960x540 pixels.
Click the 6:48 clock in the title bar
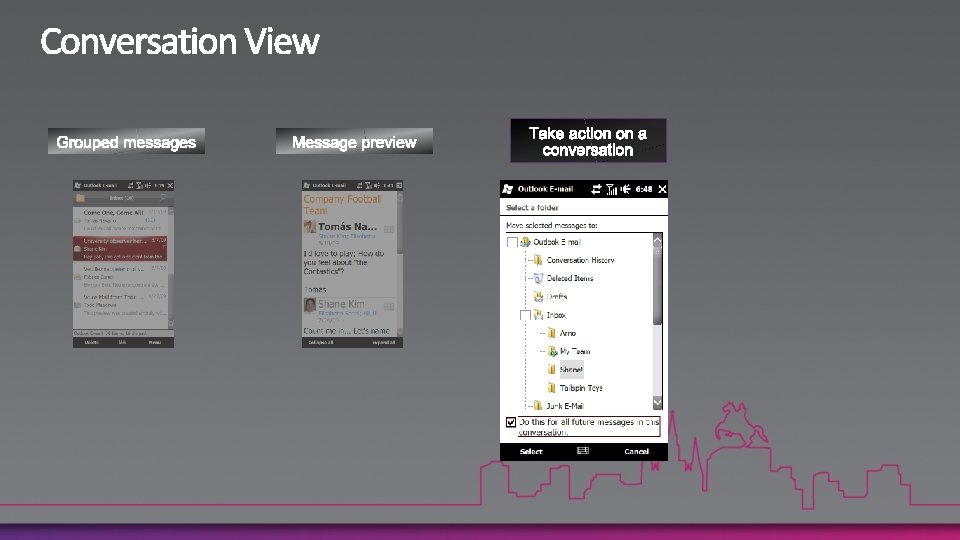pos(643,189)
